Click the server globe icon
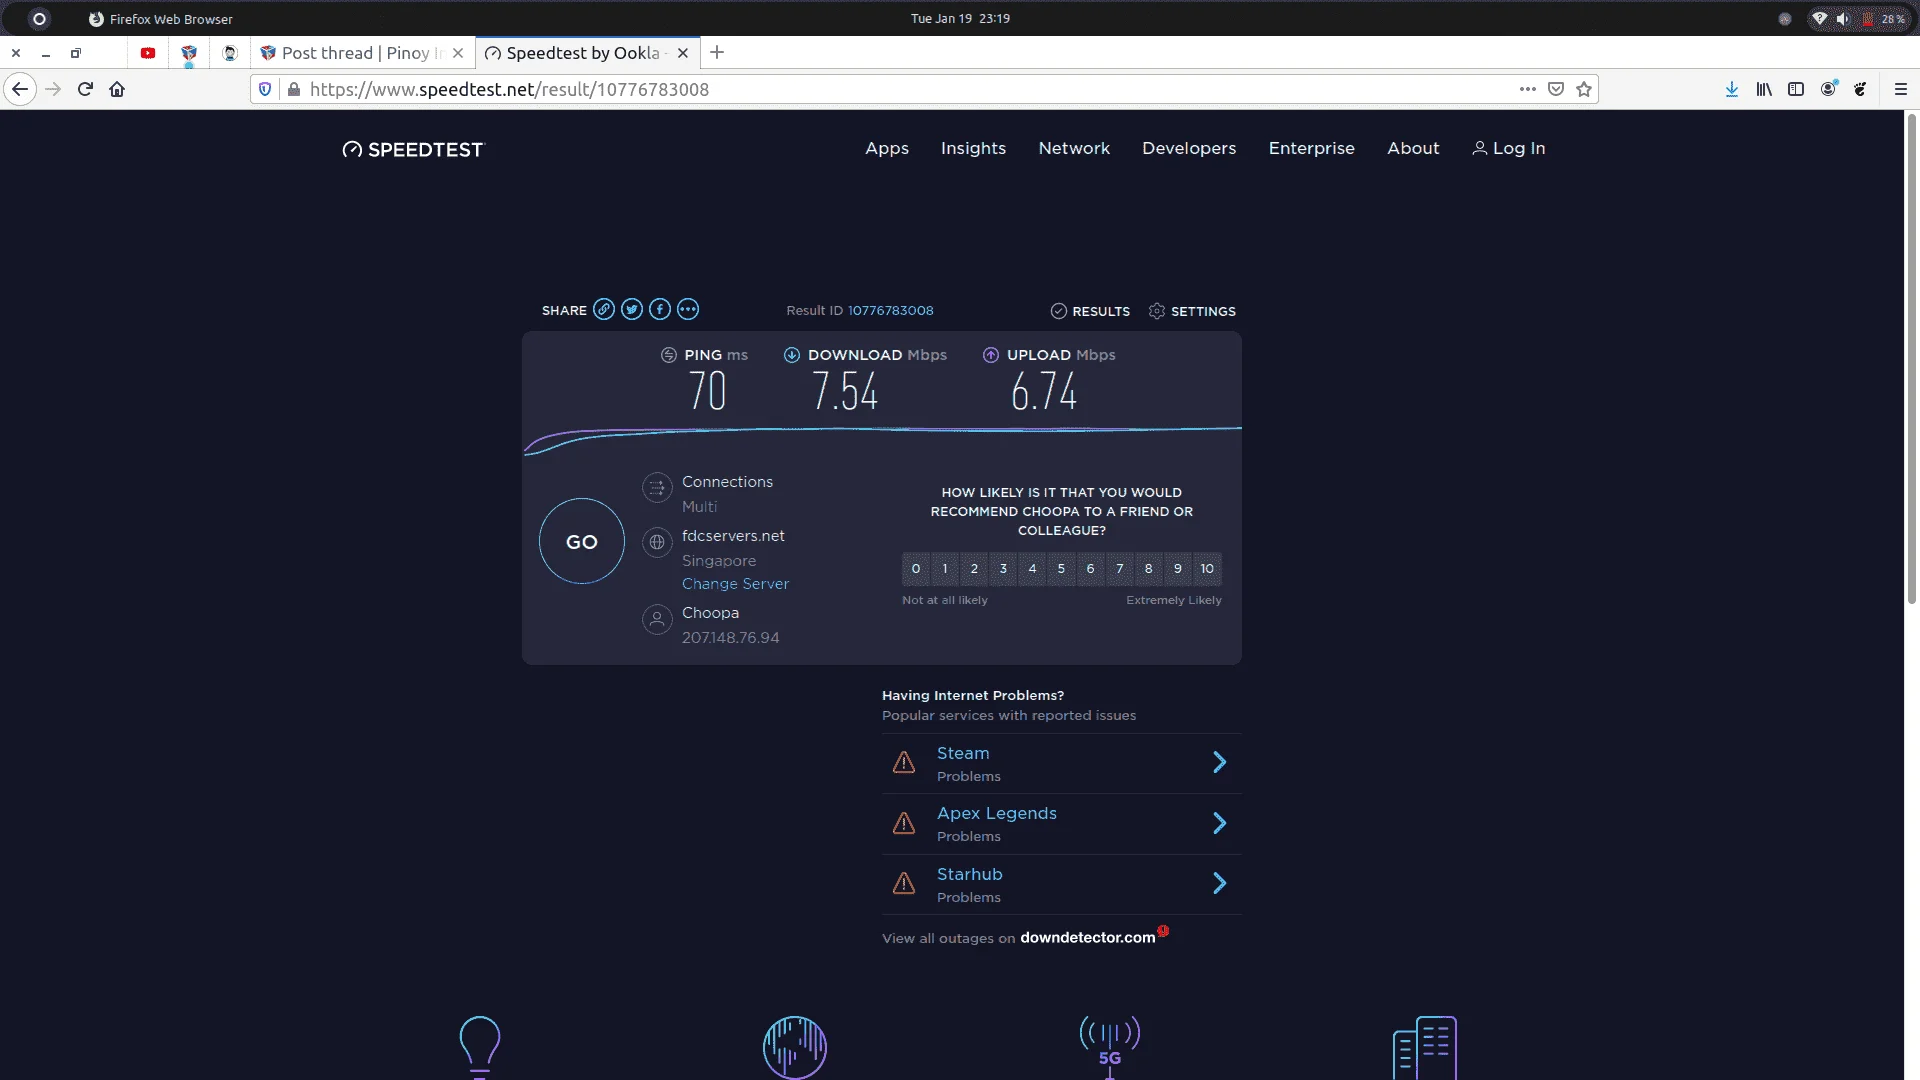The width and height of the screenshot is (1920, 1080). tap(657, 542)
